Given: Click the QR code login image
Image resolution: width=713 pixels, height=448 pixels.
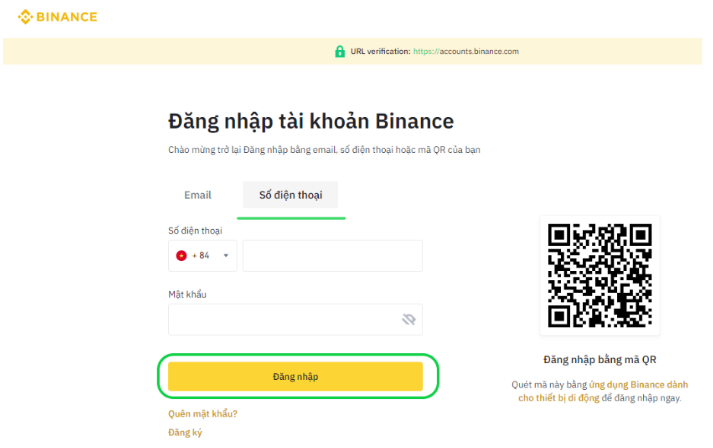Looking at the screenshot, I should (600, 276).
